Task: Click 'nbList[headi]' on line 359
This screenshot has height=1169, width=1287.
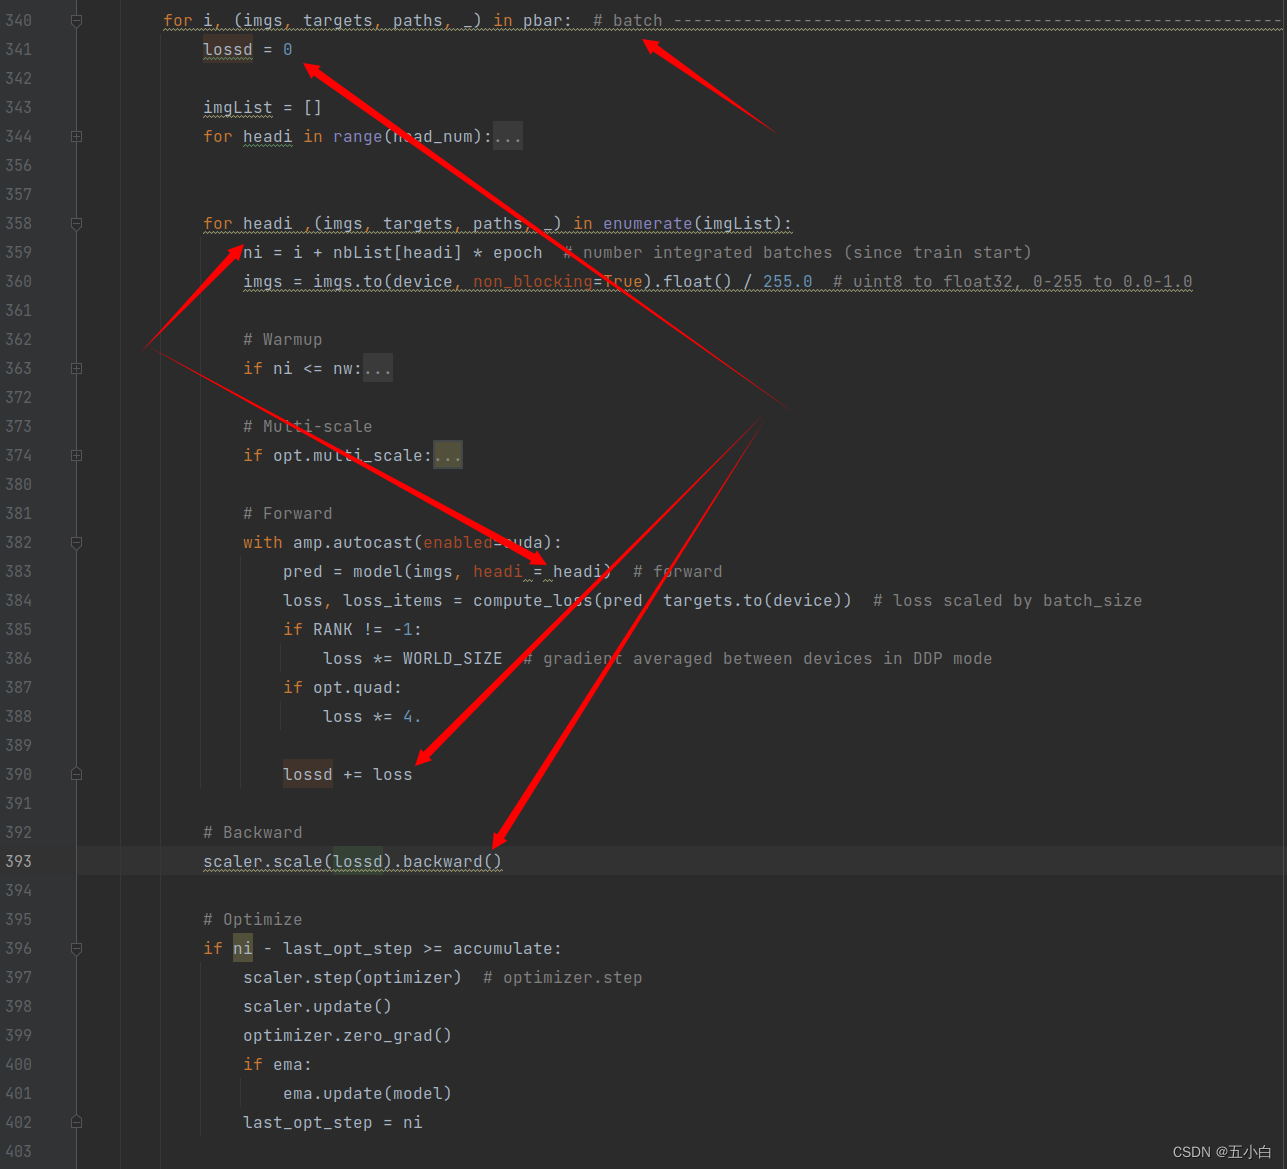Action: pos(397,252)
